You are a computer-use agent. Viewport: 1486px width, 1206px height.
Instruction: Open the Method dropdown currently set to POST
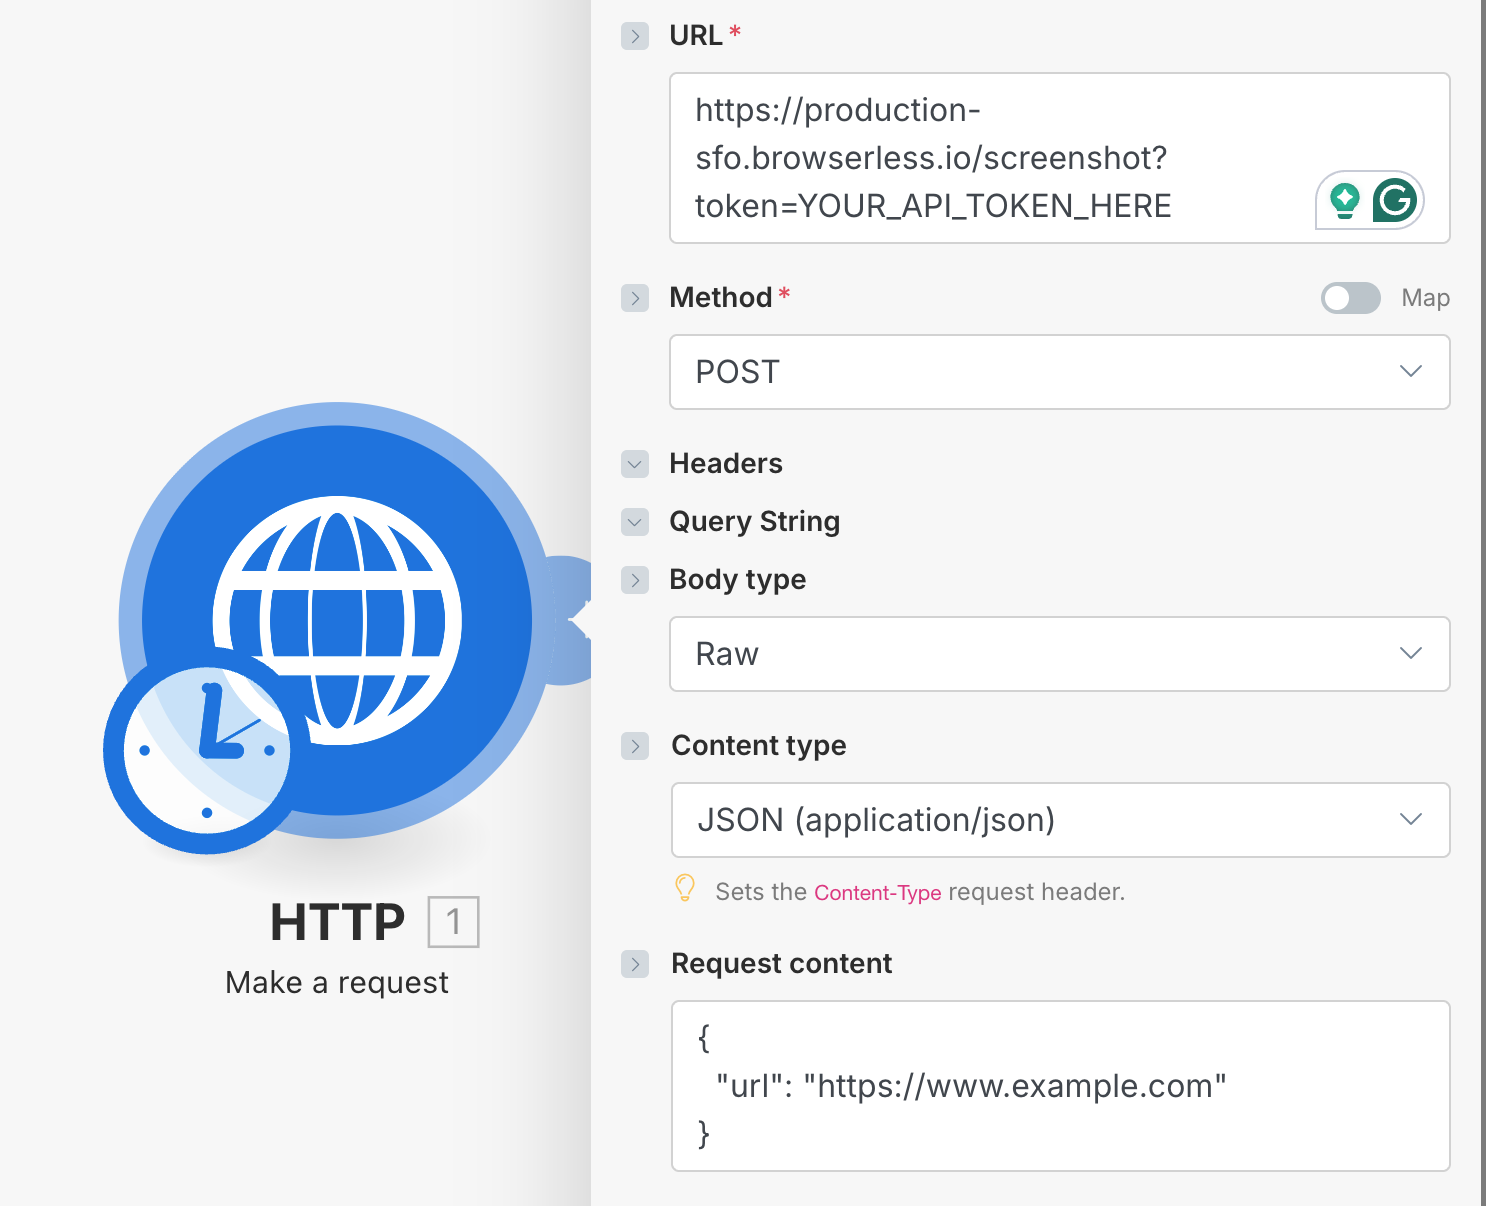click(x=1059, y=372)
